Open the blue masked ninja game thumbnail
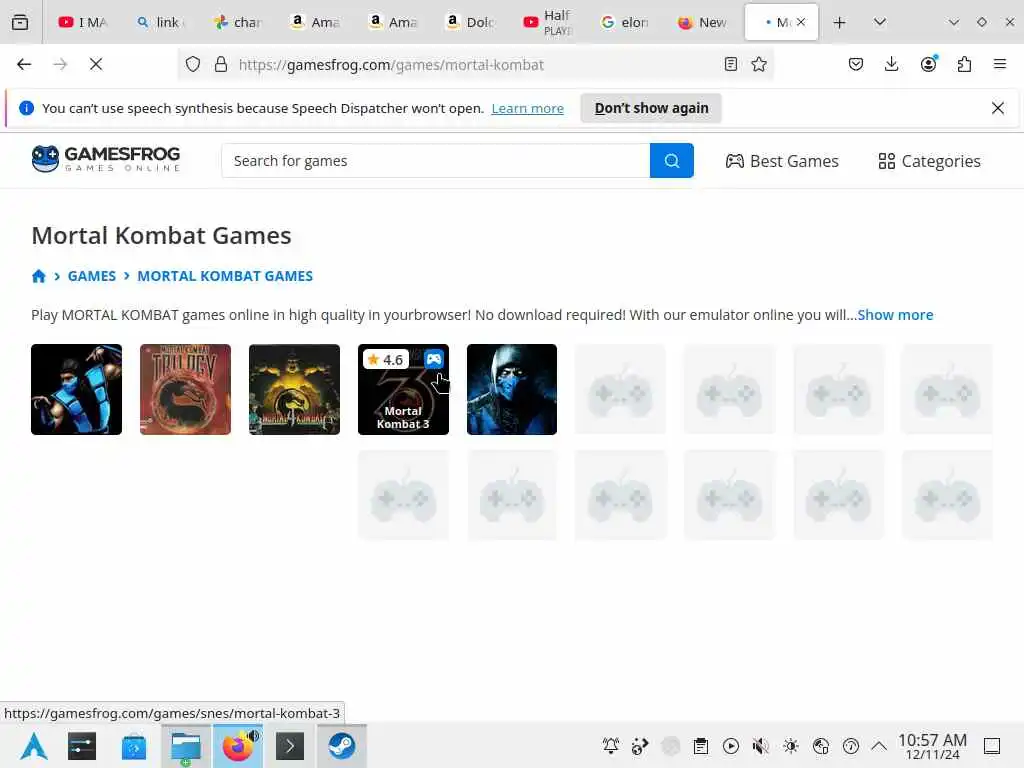1024x768 pixels. (x=512, y=389)
